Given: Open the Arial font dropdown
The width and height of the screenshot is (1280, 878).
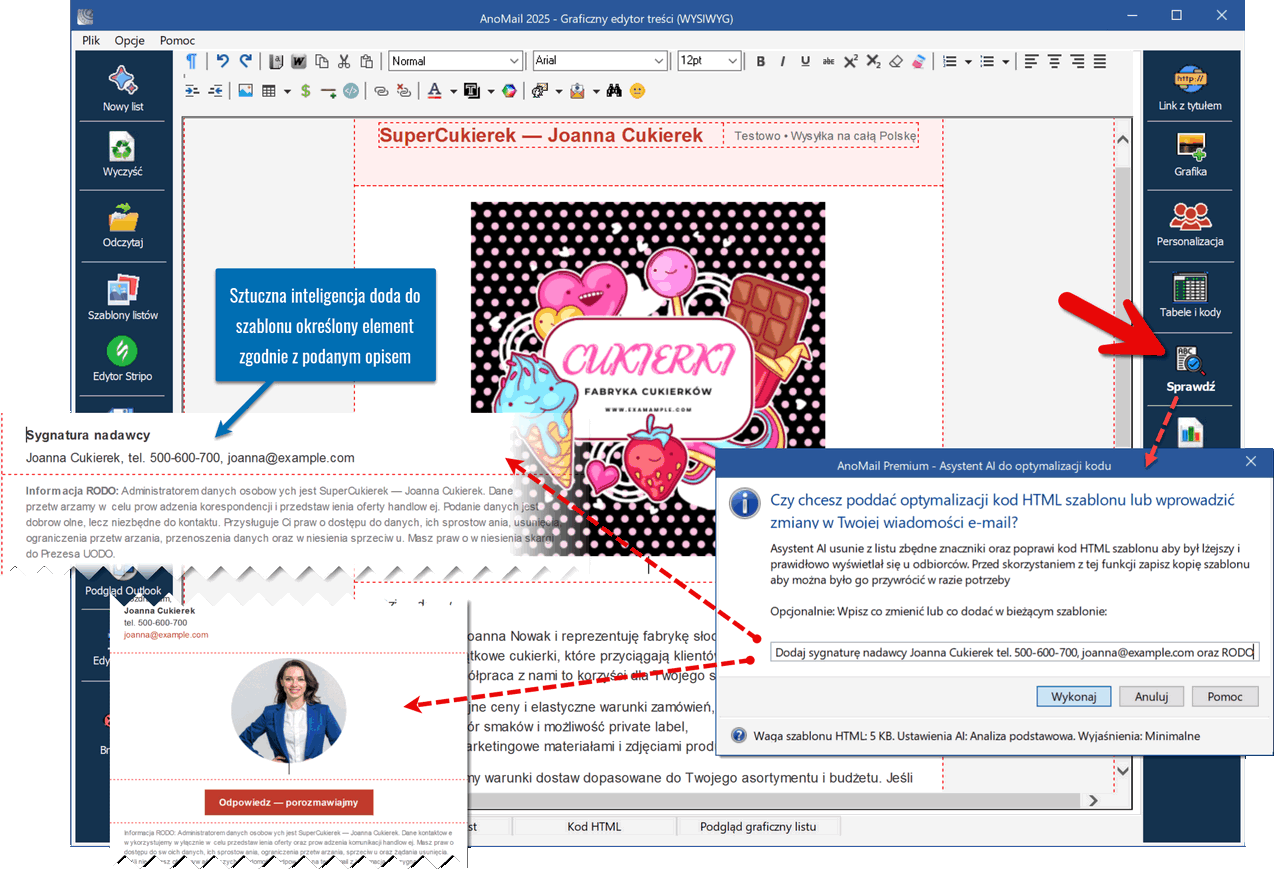Looking at the screenshot, I should click(x=600, y=61).
